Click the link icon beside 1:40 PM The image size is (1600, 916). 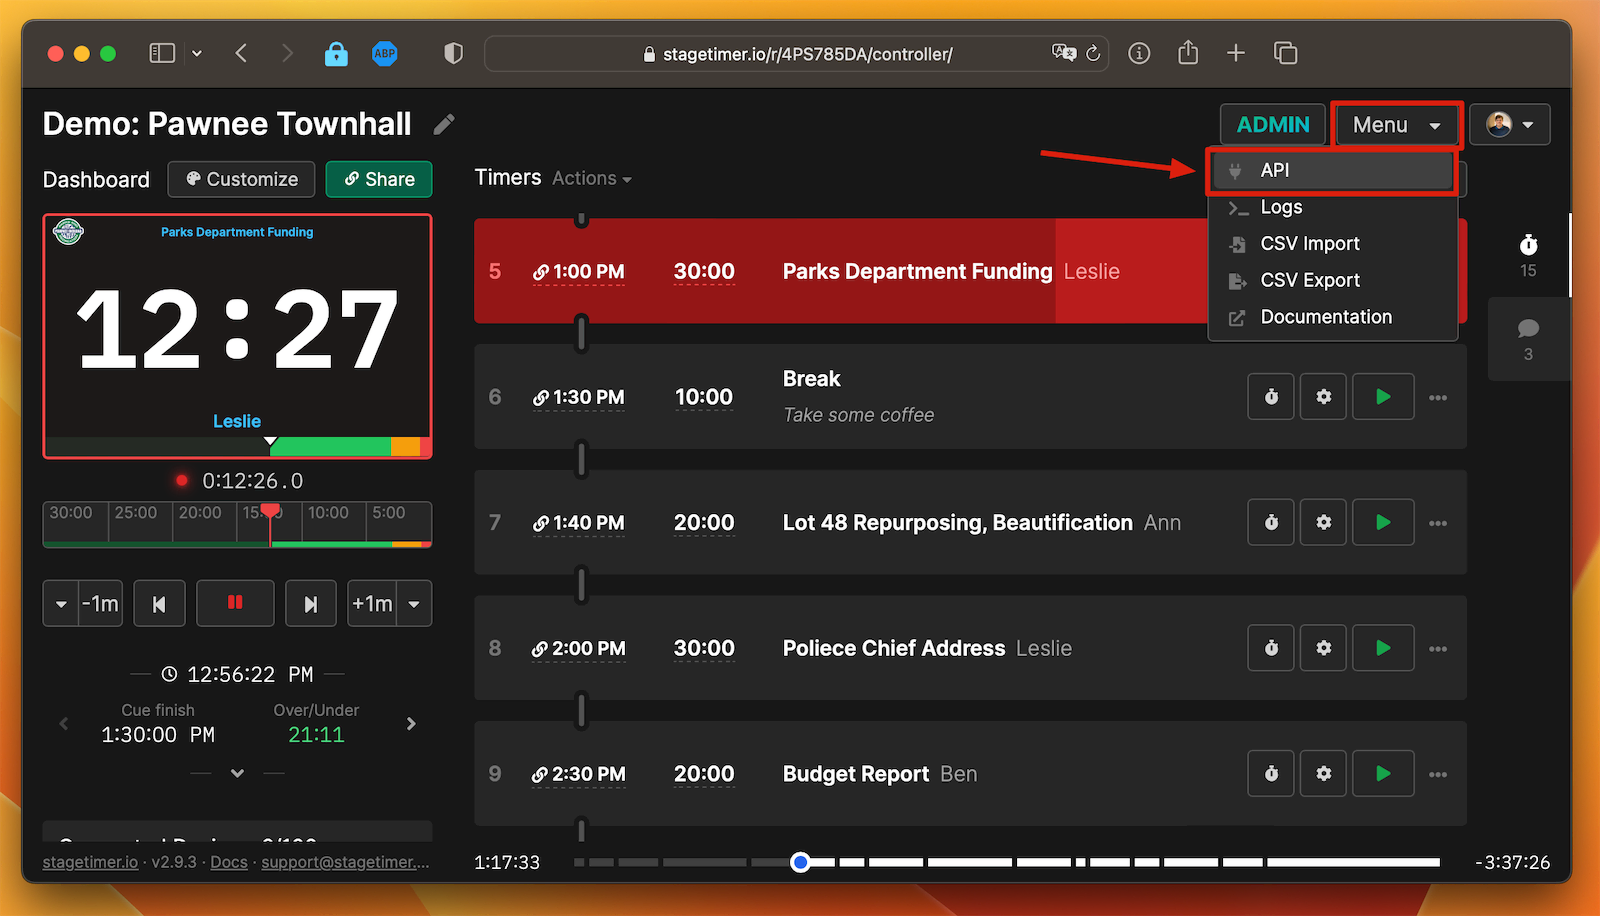coord(541,523)
